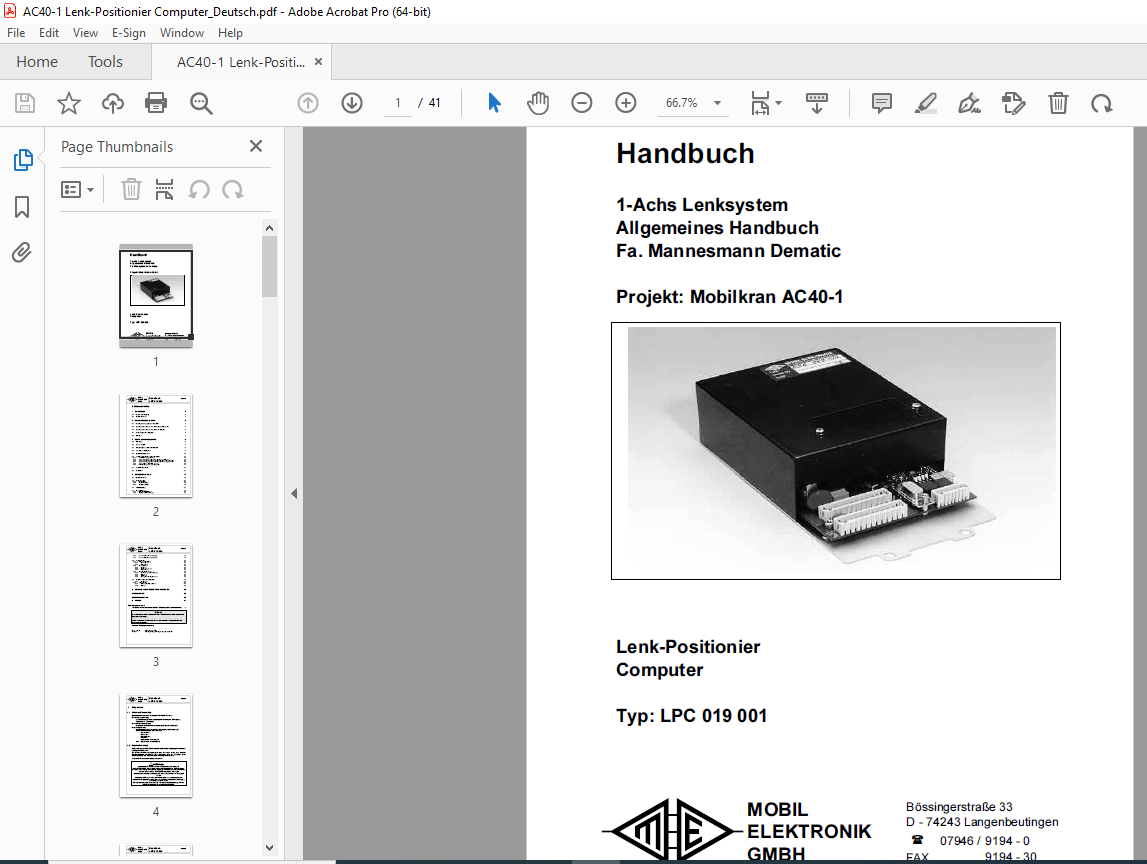1147x864 pixels.
Task: Close the AC40-1 document tab
Action: point(318,62)
